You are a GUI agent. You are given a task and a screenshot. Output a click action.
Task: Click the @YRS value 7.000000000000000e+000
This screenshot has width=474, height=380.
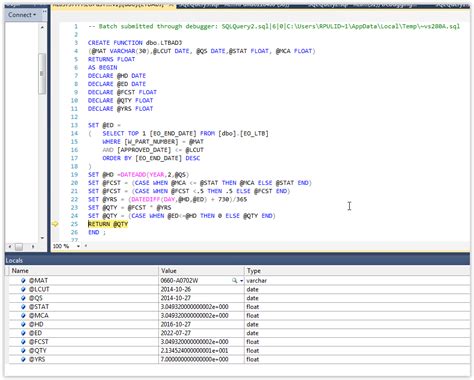[x=194, y=359]
